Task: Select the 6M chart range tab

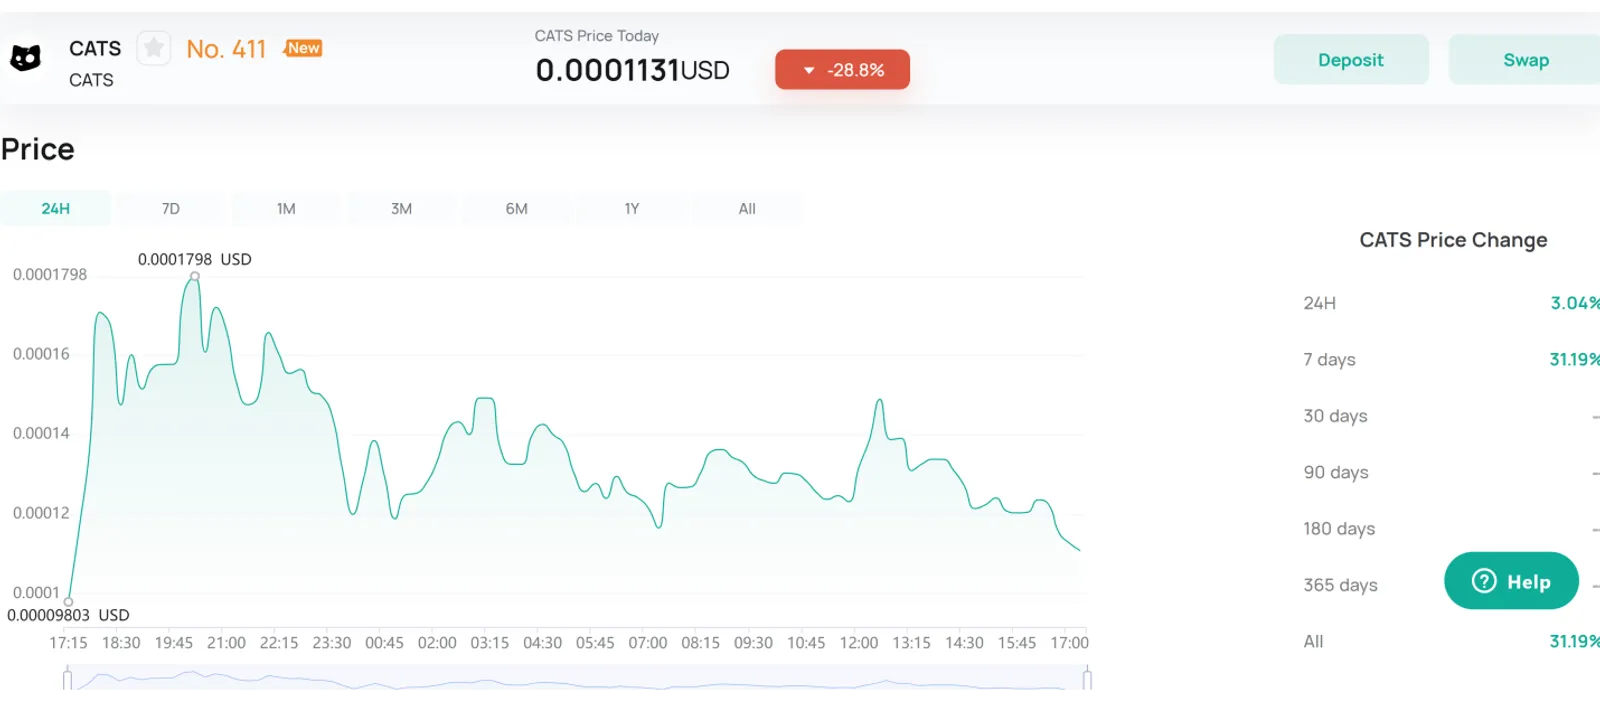Action: (x=516, y=209)
